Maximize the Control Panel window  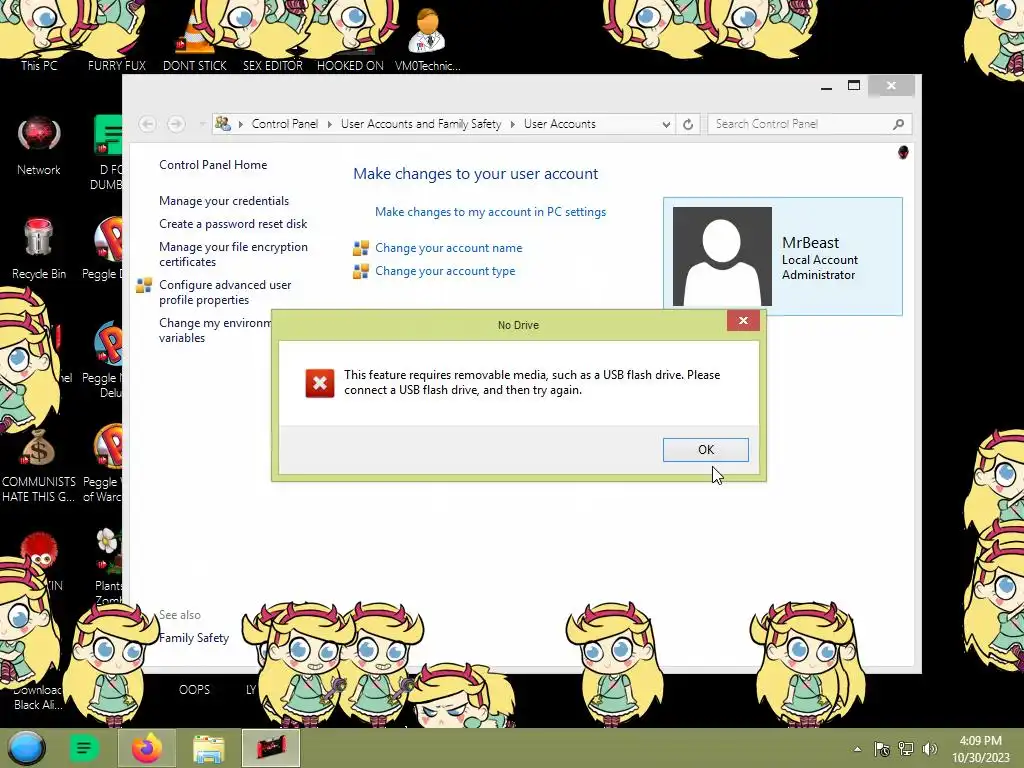pyautogui.click(x=854, y=86)
